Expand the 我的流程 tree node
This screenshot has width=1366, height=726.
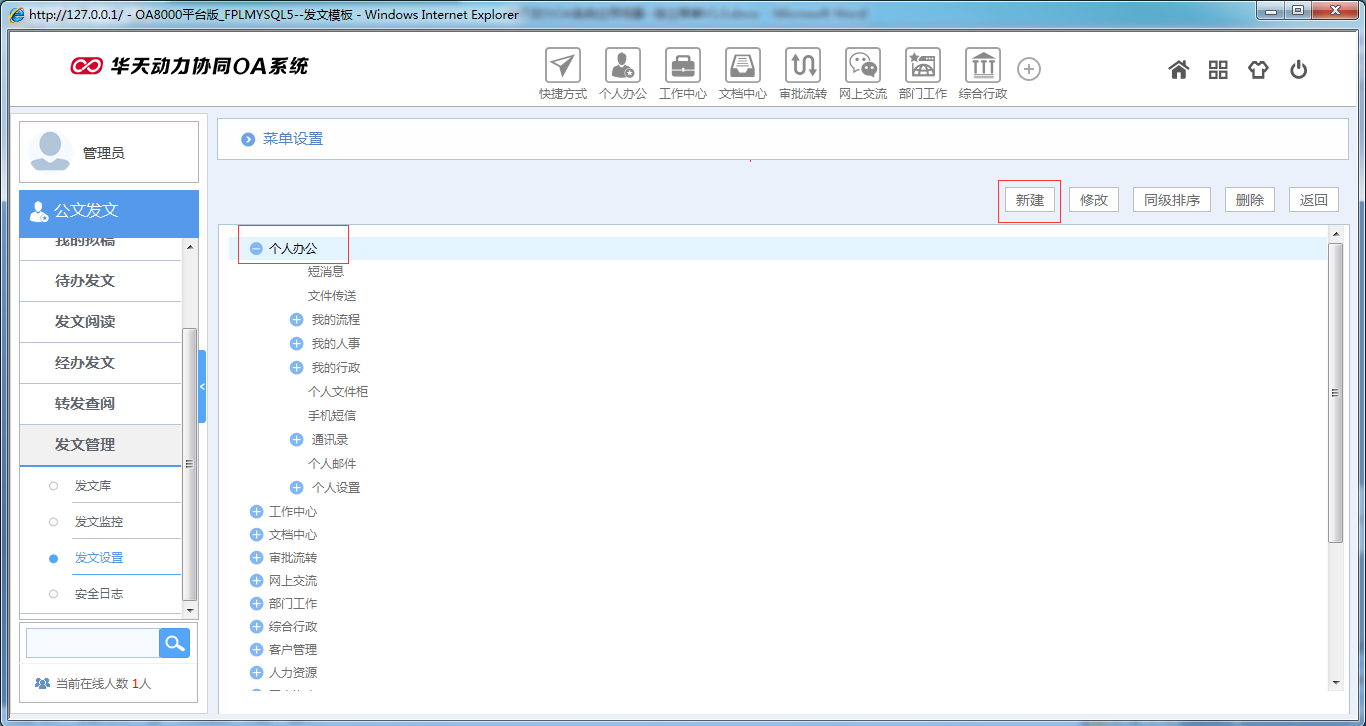pyautogui.click(x=296, y=320)
